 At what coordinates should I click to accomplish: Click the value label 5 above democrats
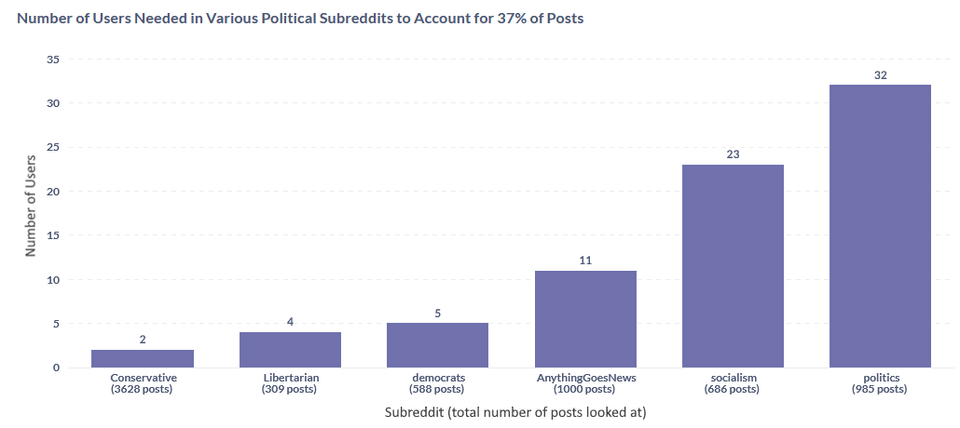click(438, 313)
